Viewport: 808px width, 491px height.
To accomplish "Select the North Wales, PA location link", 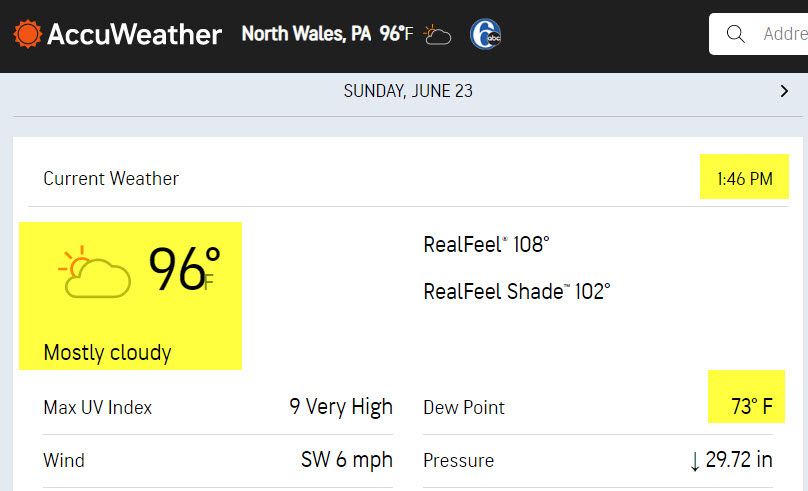I will 306,34.
